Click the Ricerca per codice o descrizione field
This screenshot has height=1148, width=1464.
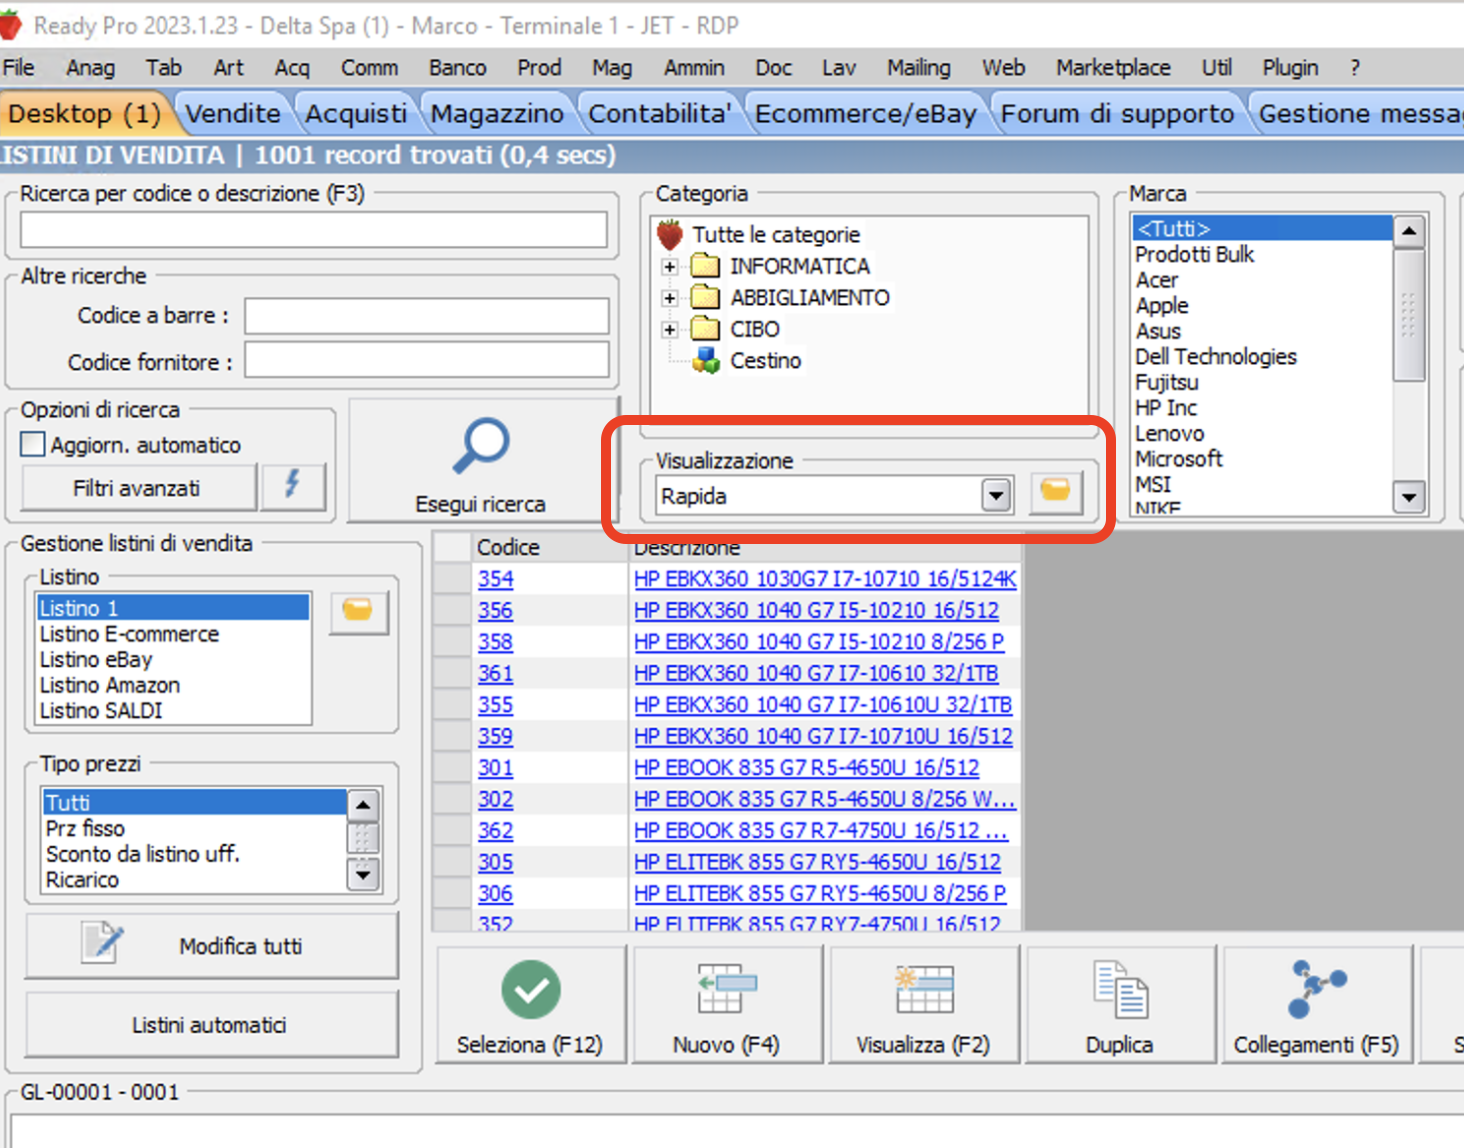click(x=314, y=229)
